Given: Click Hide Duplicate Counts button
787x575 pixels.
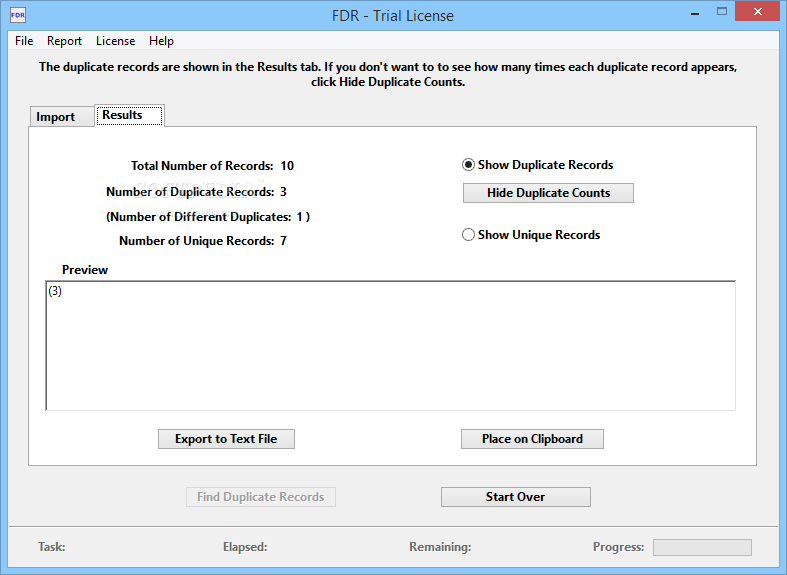Looking at the screenshot, I should 548,193.
